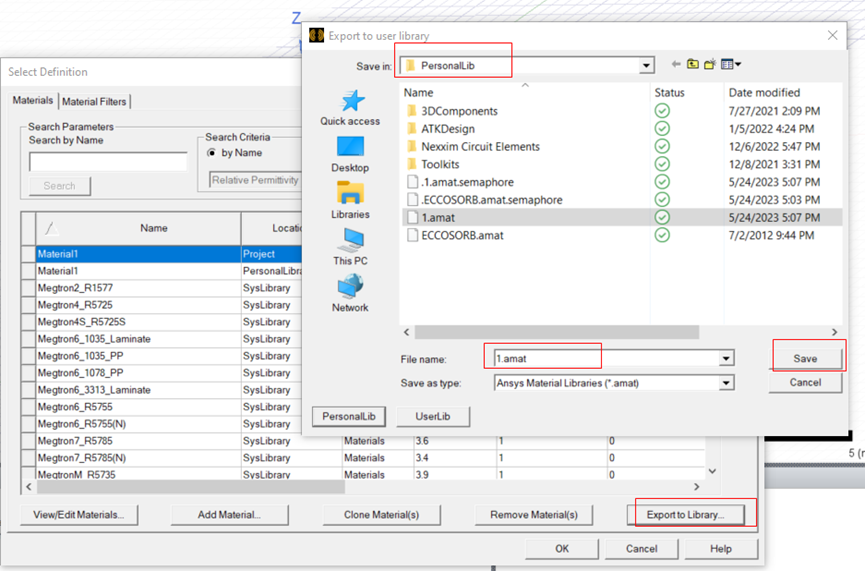This screenshot has width=865, height=571.
Task: Open the Desktop location in the sidebar
Action: click(x=350, y=154)
